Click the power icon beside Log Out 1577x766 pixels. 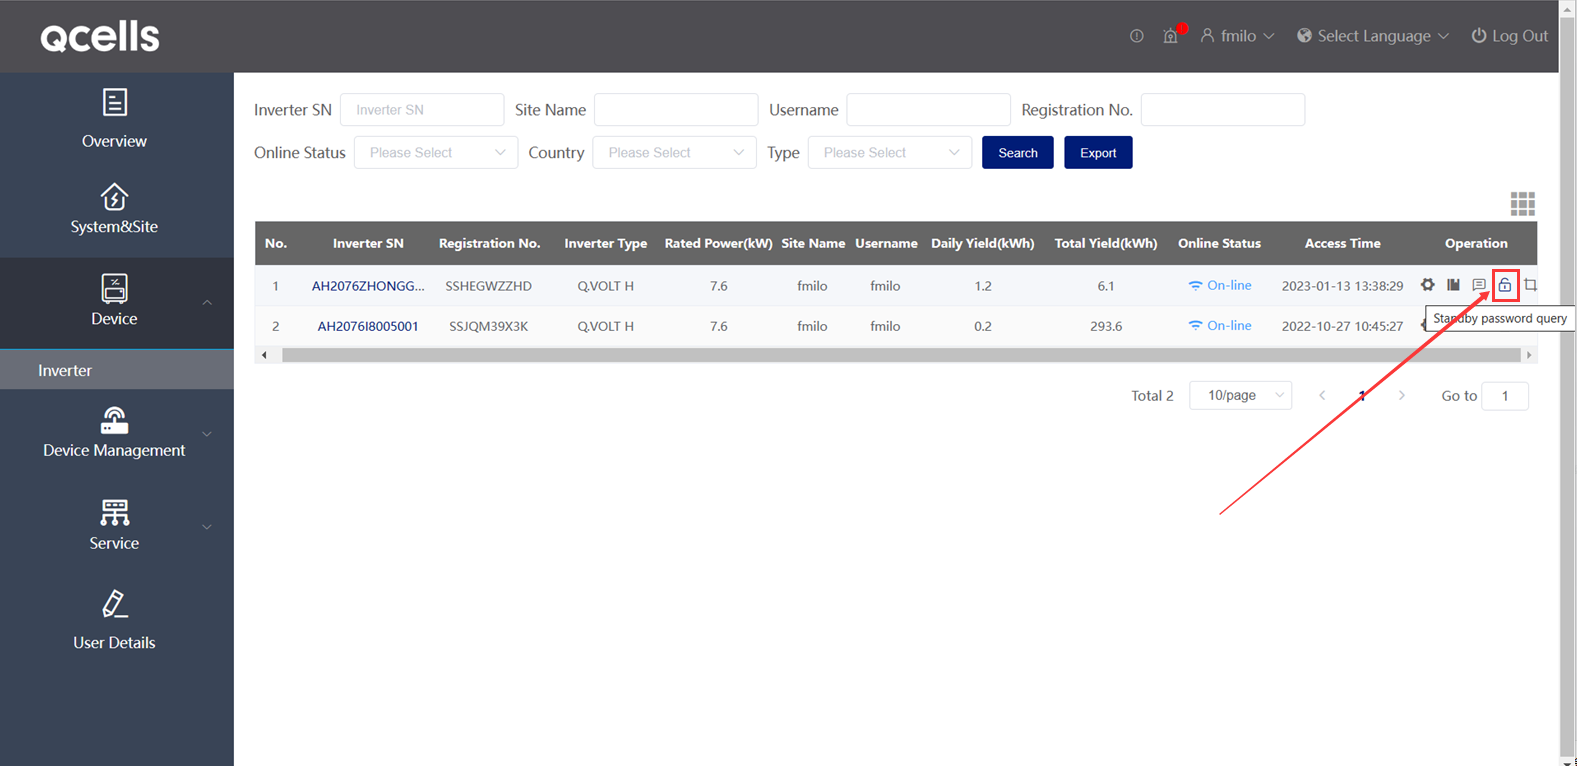[1479, 36]
